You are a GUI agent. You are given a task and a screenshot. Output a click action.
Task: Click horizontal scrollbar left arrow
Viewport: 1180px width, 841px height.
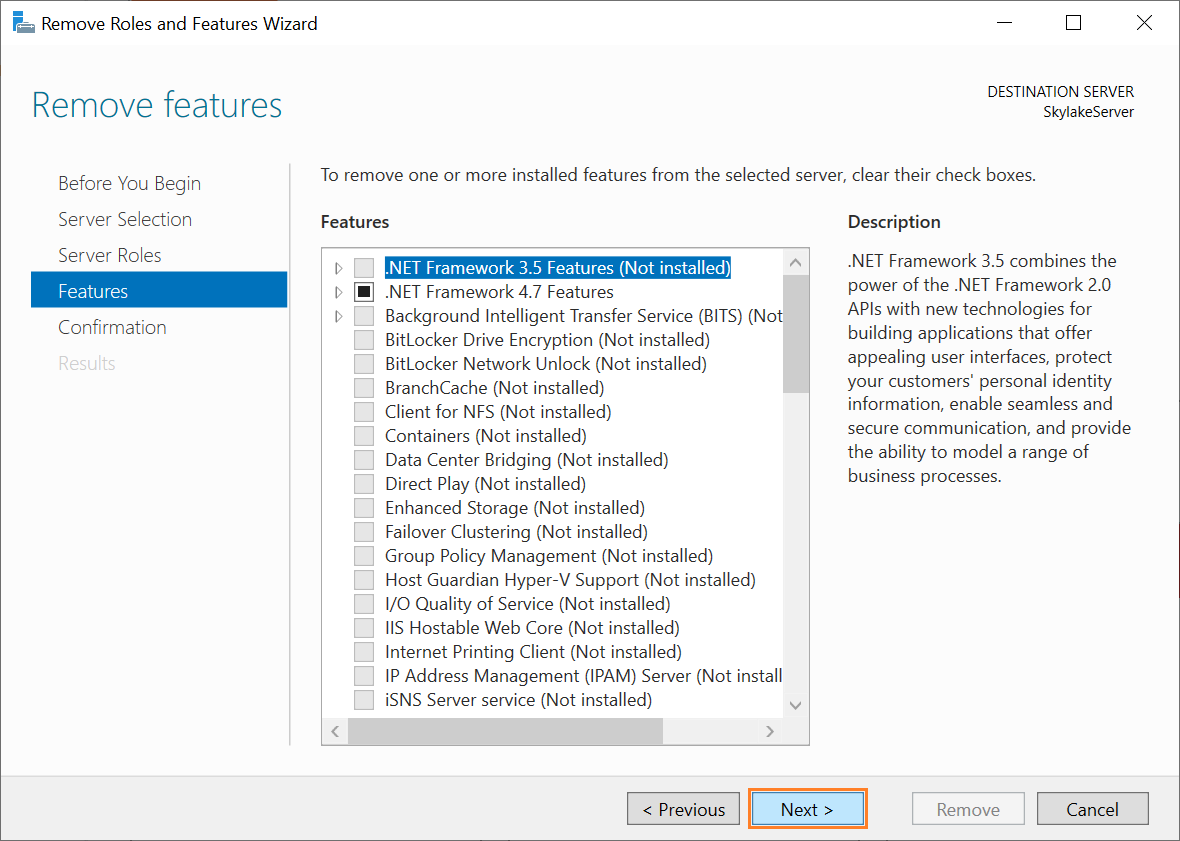coord(335,731)
